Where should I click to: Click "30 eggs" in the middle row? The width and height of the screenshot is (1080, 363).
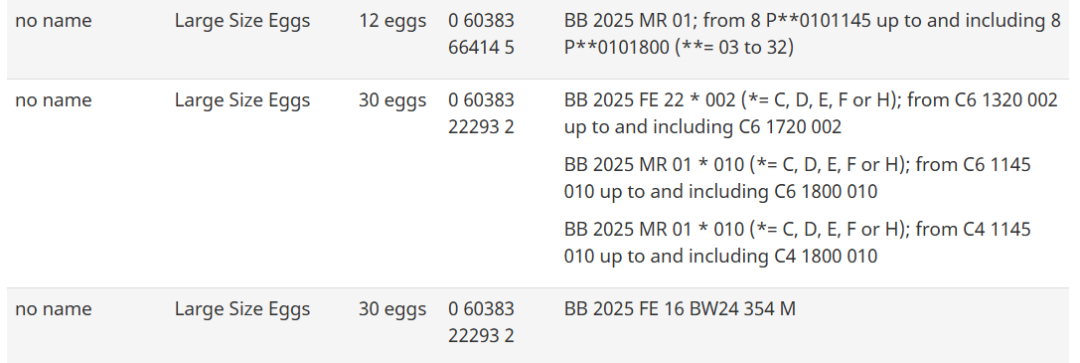(392, 101)
